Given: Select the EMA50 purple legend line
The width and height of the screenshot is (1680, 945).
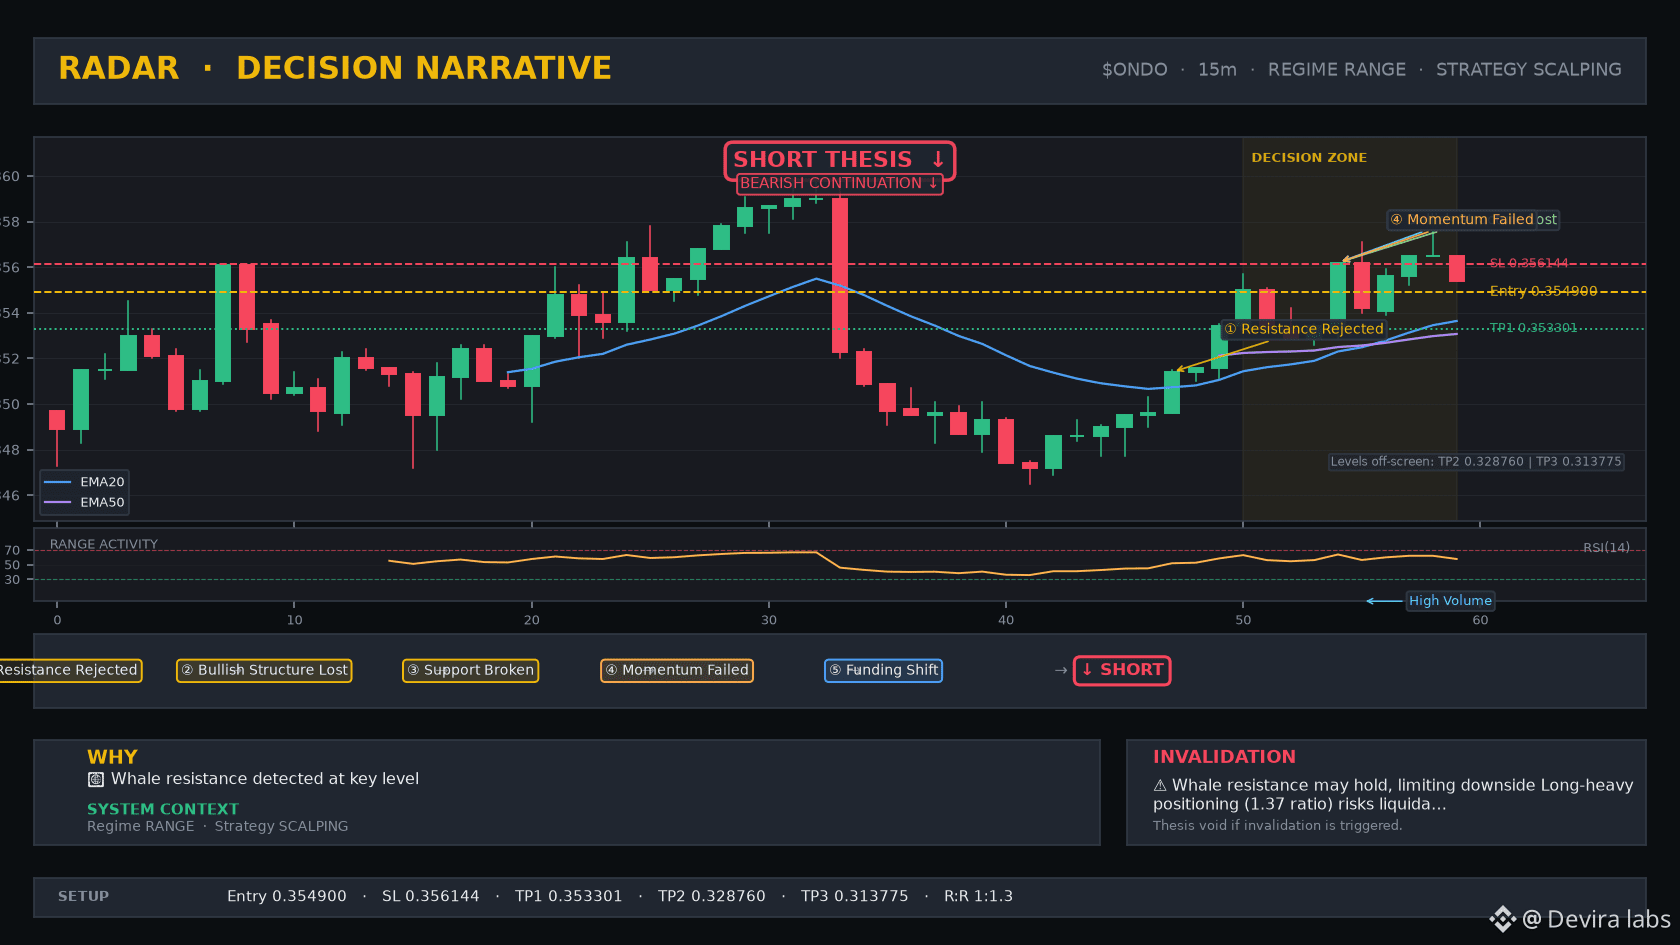Looking at the screenshot, I should [x=58, y=503].
